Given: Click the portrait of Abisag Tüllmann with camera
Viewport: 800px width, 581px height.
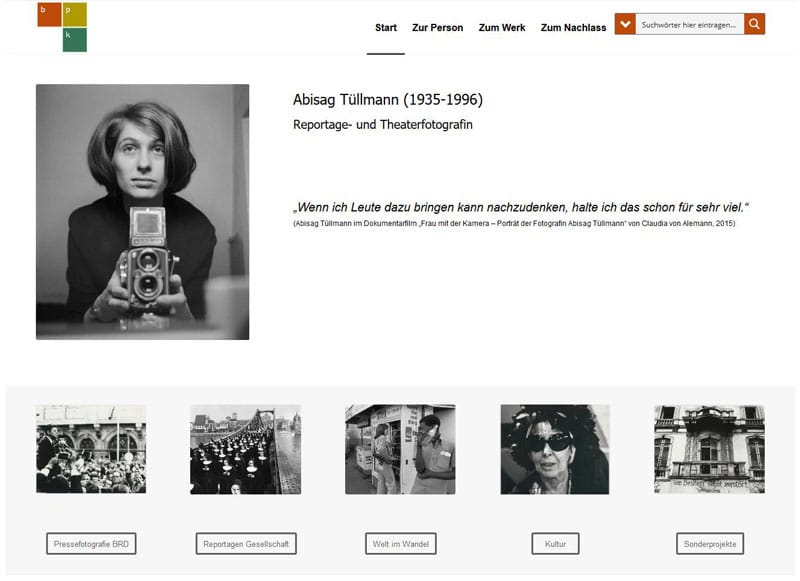Looking at the screenshot, I should point(142,212).
